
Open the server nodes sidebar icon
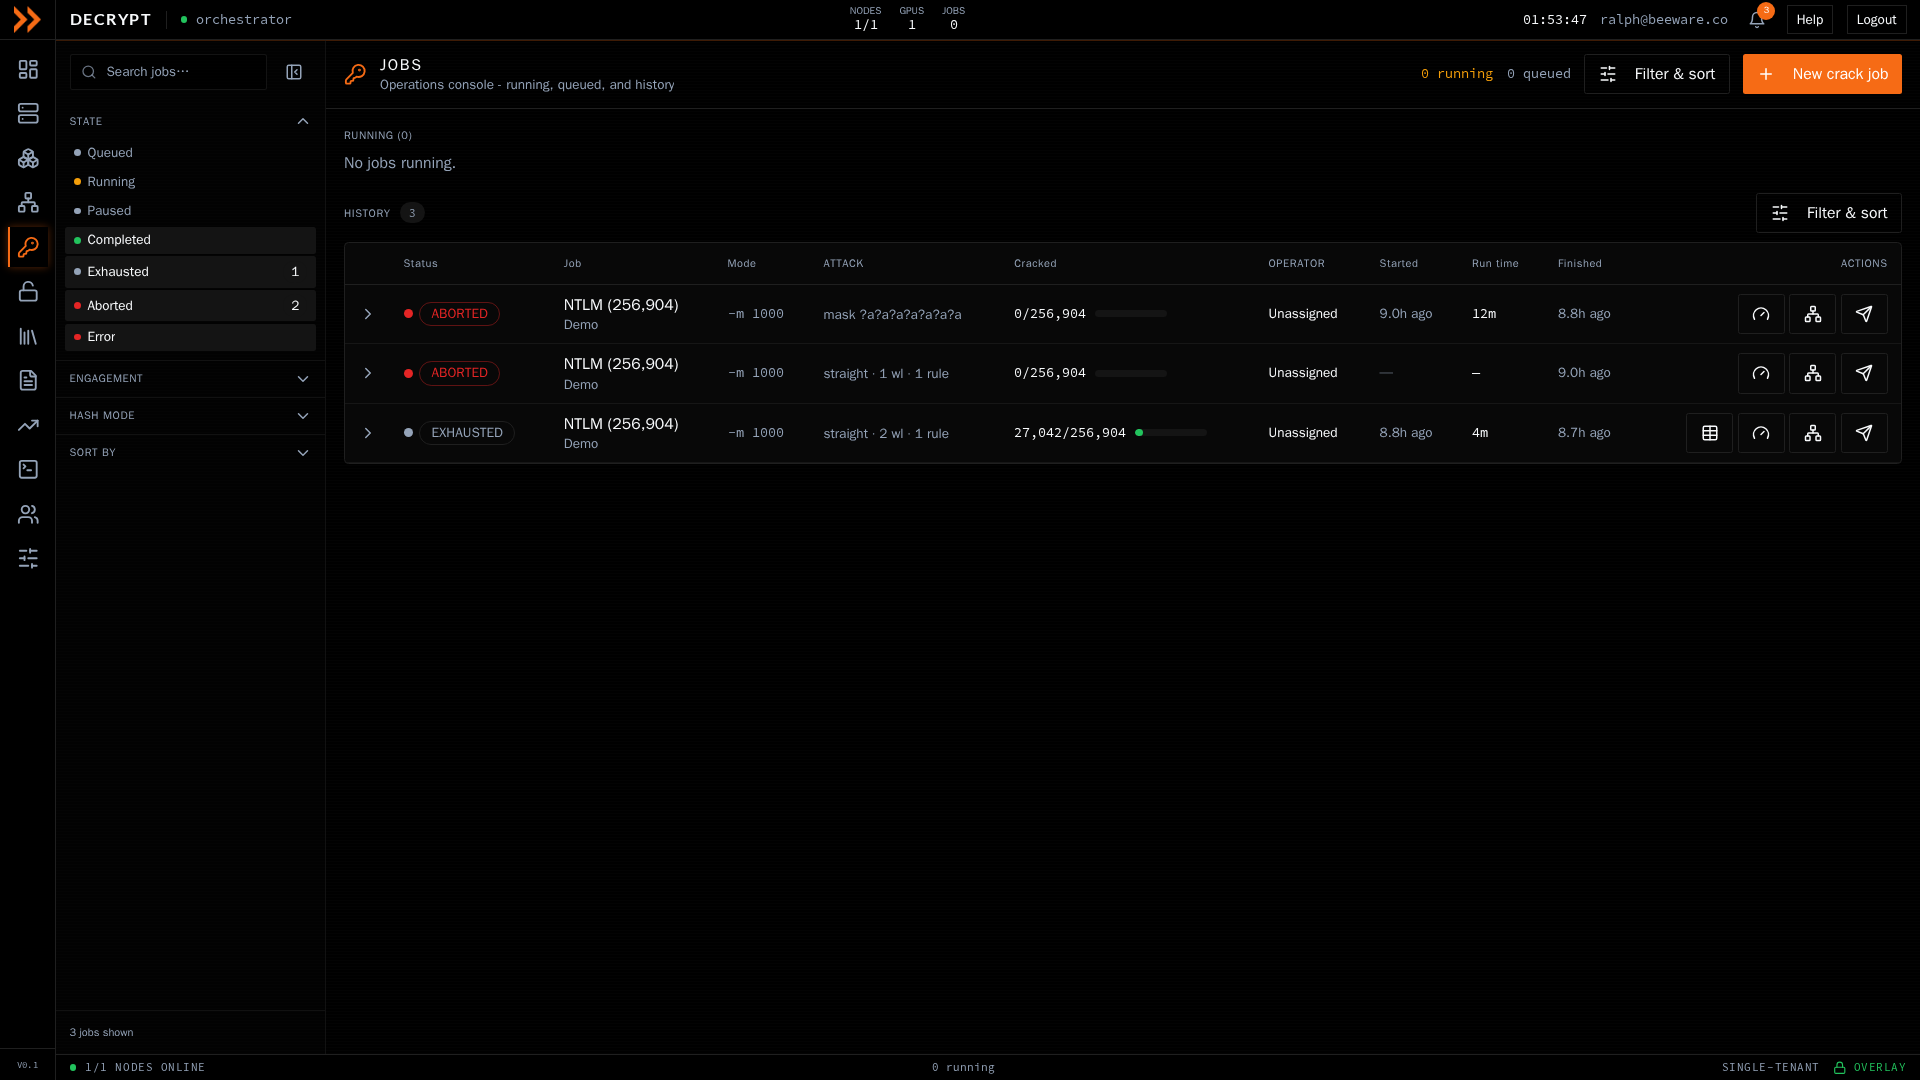[28, 114]
